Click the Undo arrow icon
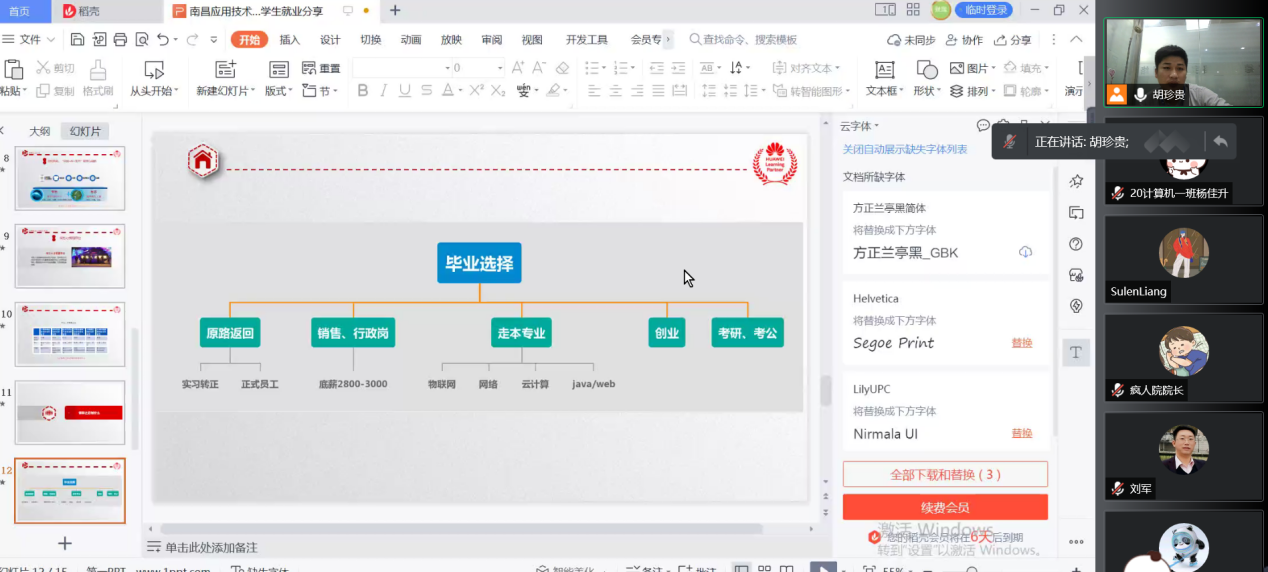Viewport: 1268px width, 572px height. [163, 40]
